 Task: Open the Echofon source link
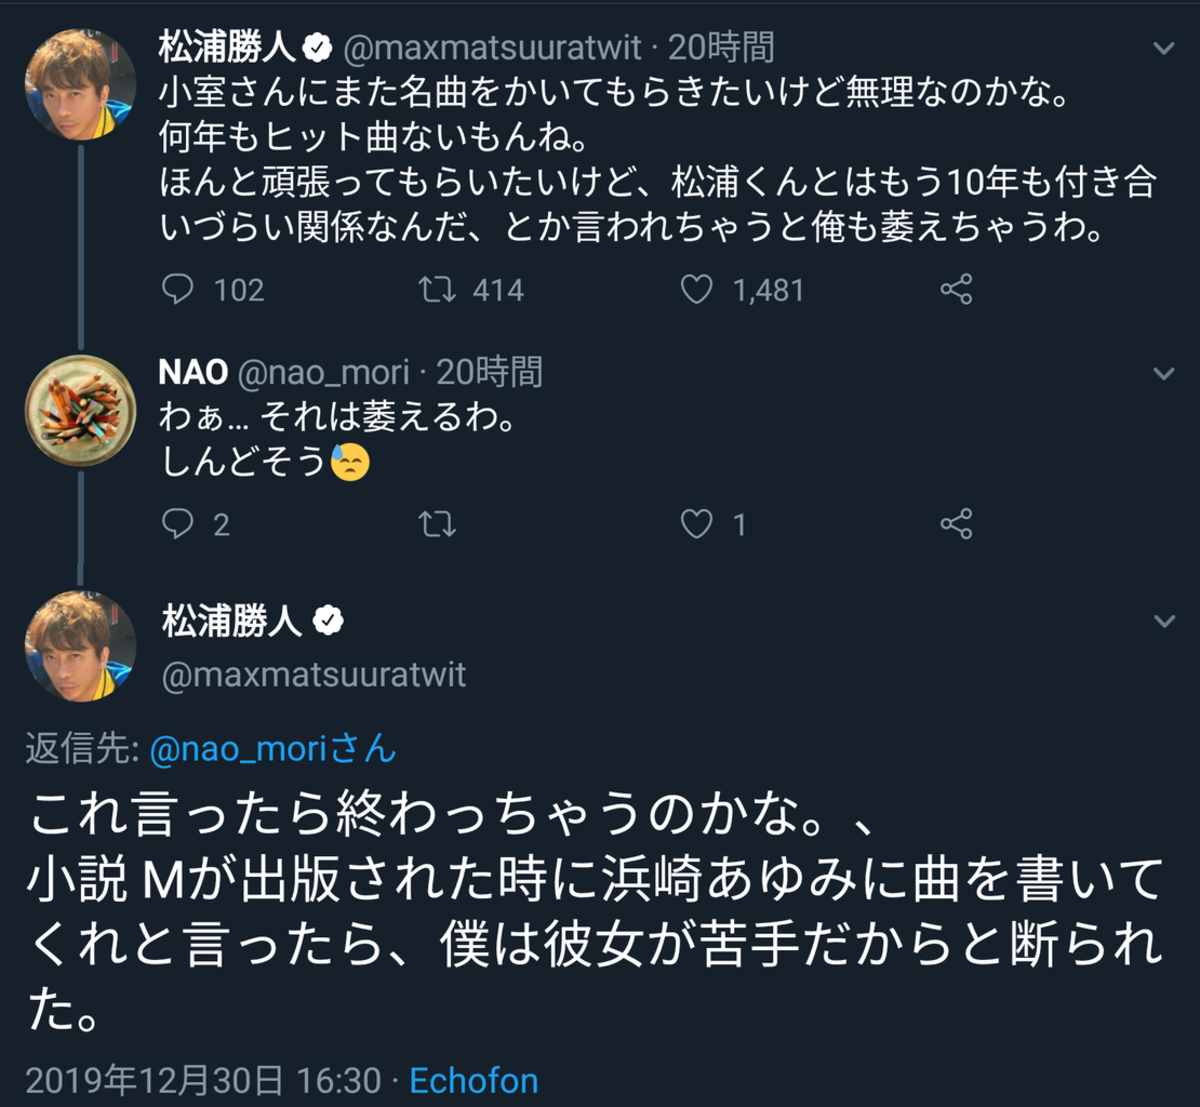coord(474,1081)
